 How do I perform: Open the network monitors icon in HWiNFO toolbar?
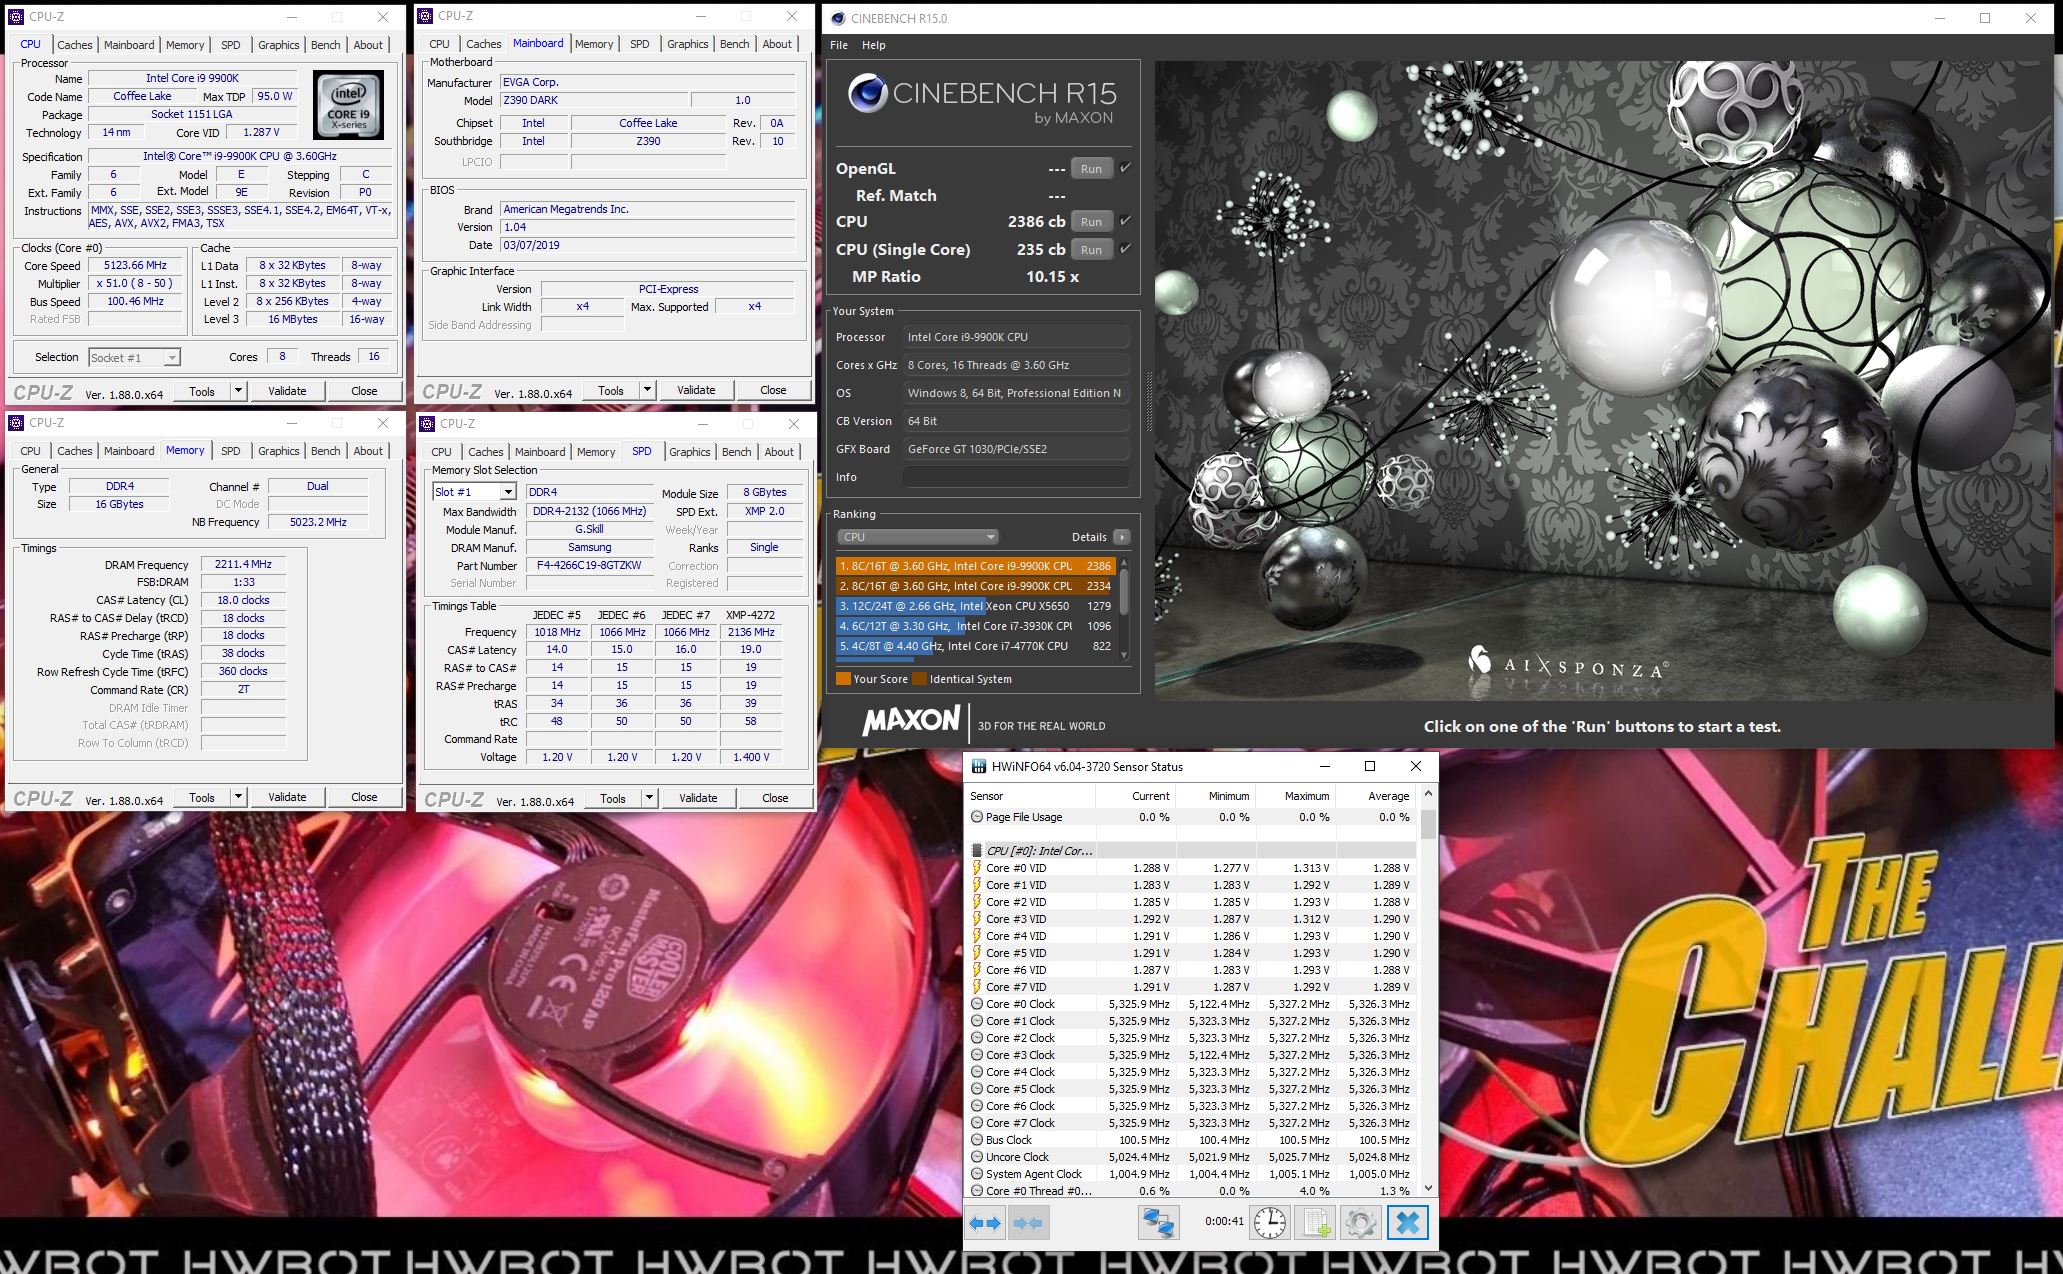coord(1158,1222)
